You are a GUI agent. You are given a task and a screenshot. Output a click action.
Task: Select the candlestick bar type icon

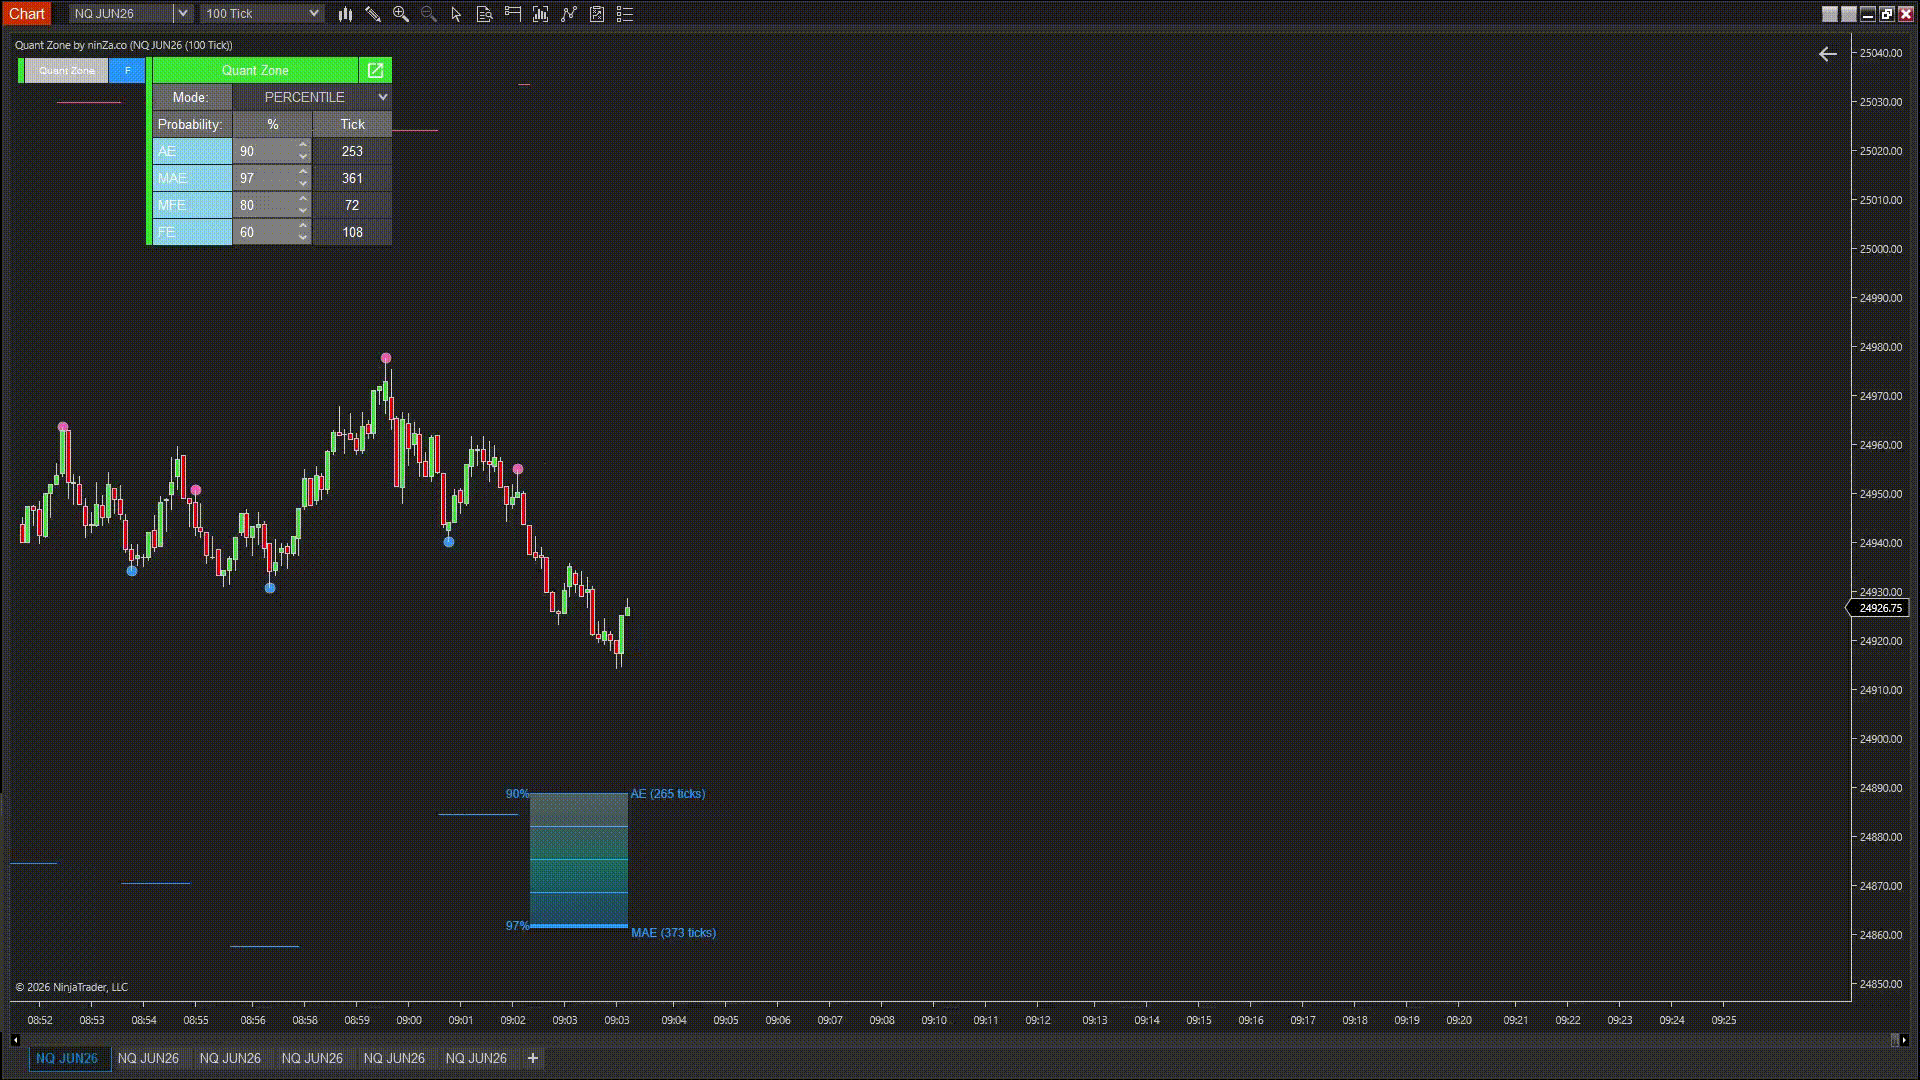pyautogui.click(x=345, y=13)
